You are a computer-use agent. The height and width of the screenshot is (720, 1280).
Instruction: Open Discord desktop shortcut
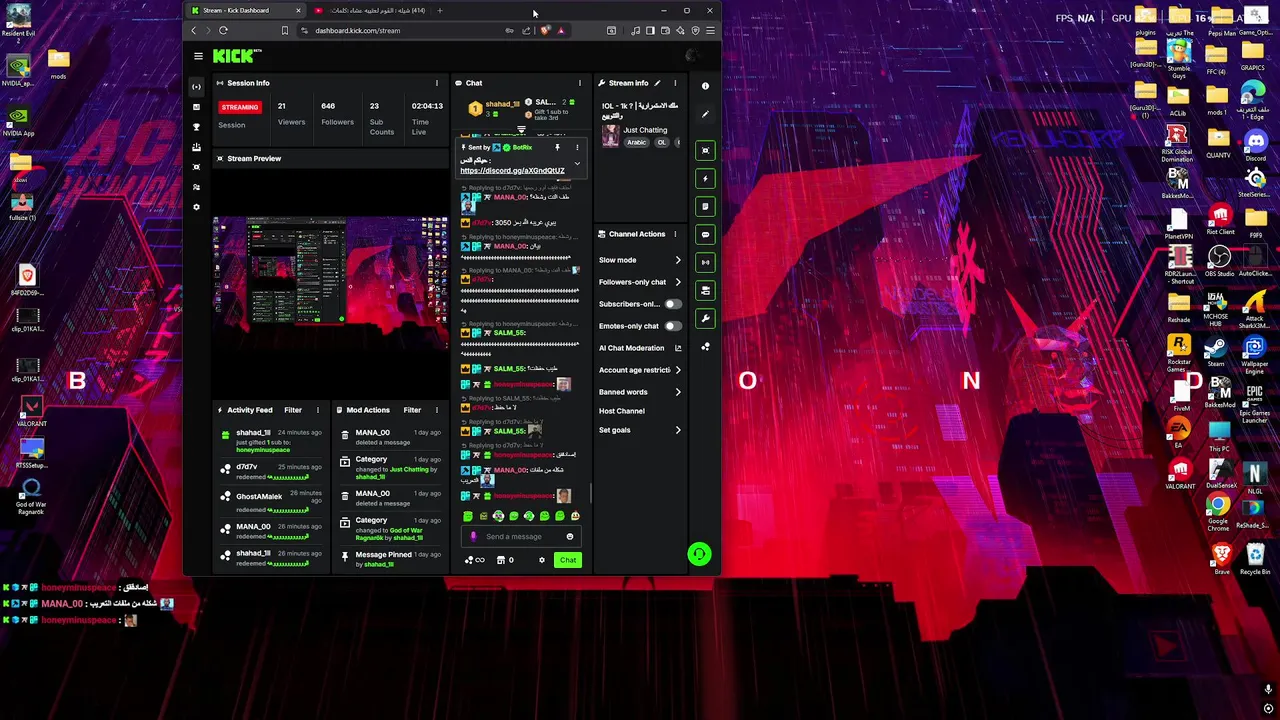1255,144
